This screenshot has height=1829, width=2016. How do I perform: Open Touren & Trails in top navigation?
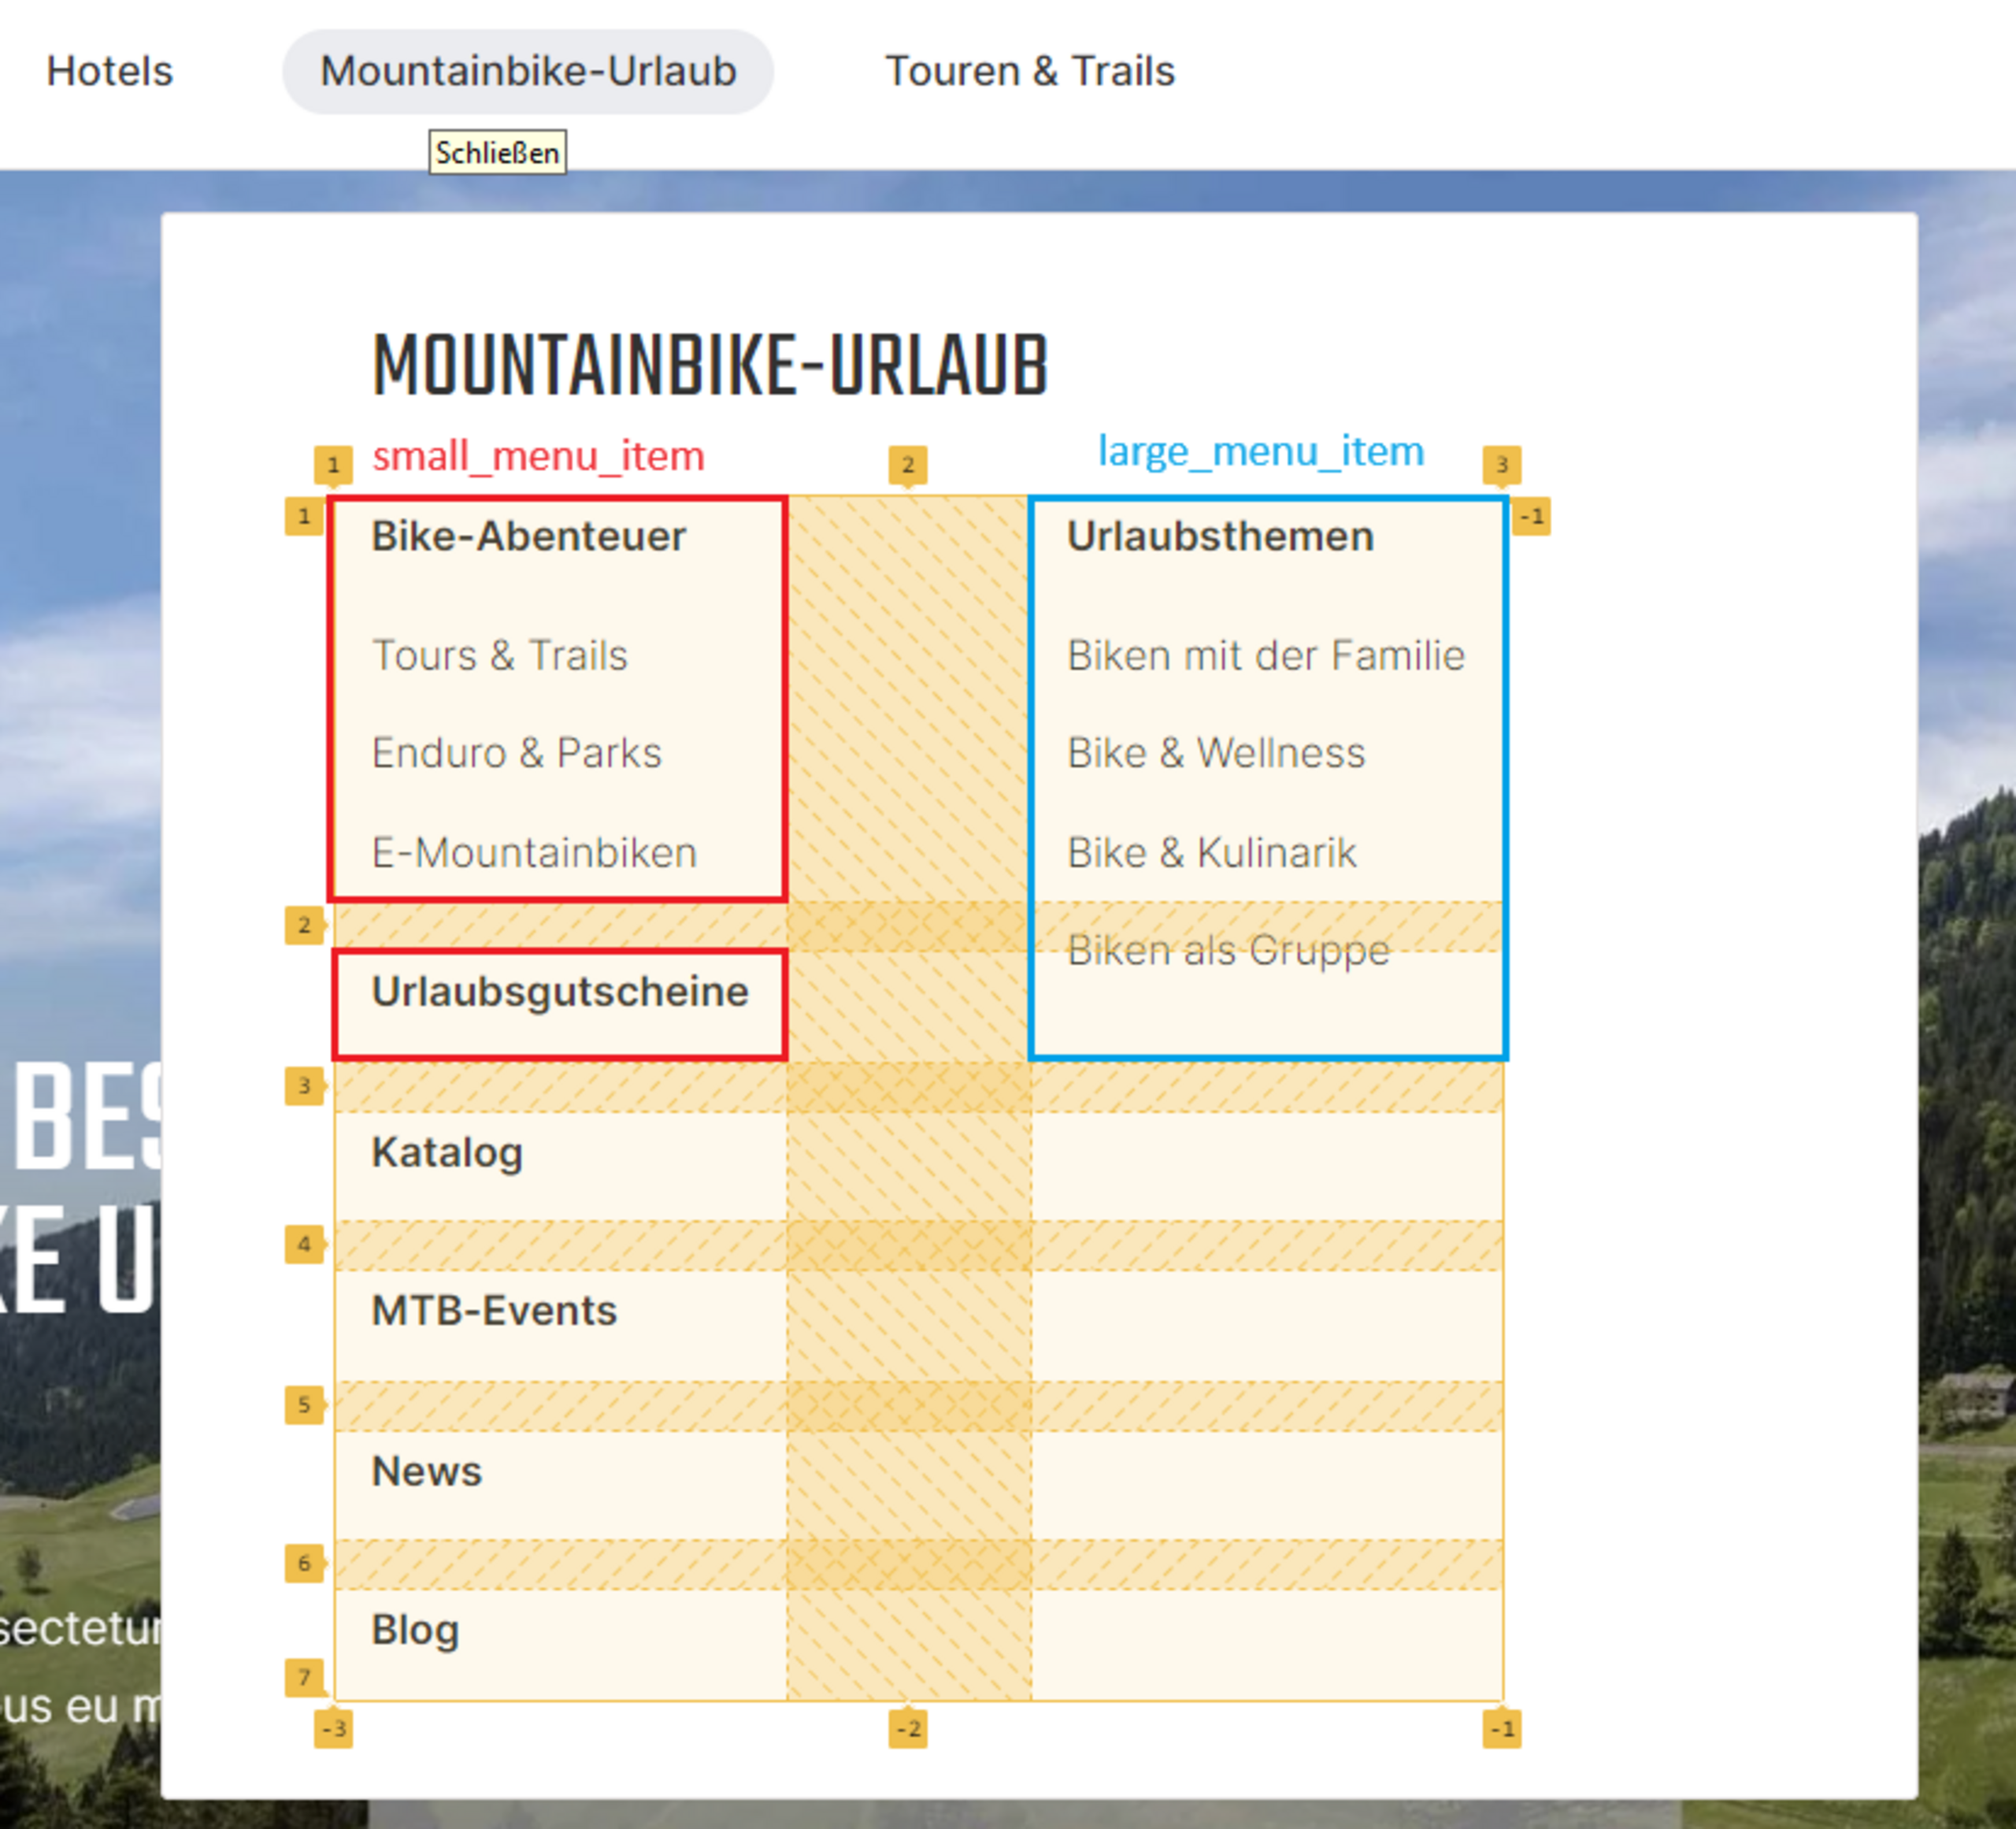[1029, 72]
